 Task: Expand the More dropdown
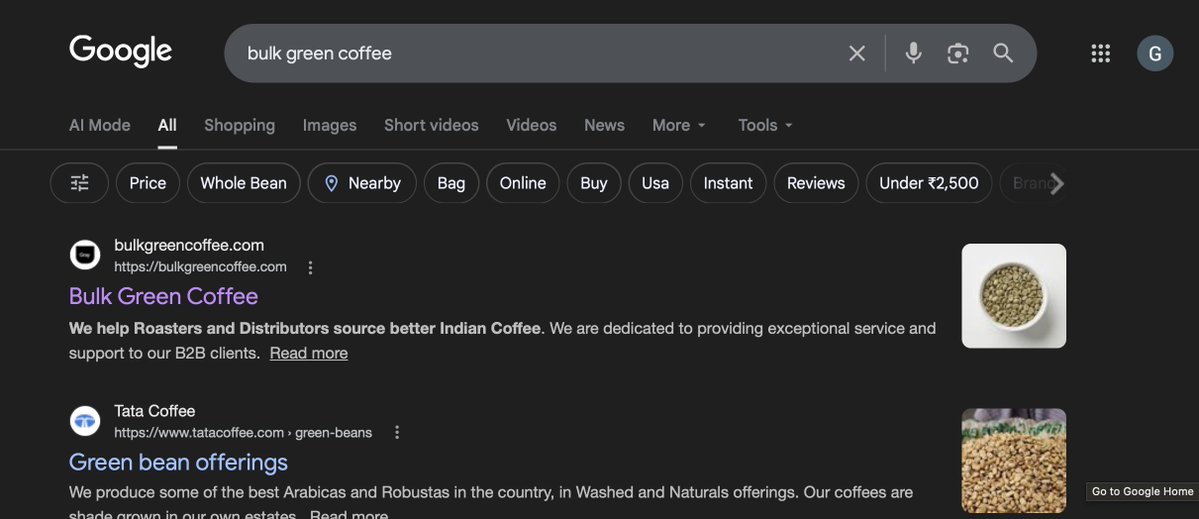tap(679, 125)
